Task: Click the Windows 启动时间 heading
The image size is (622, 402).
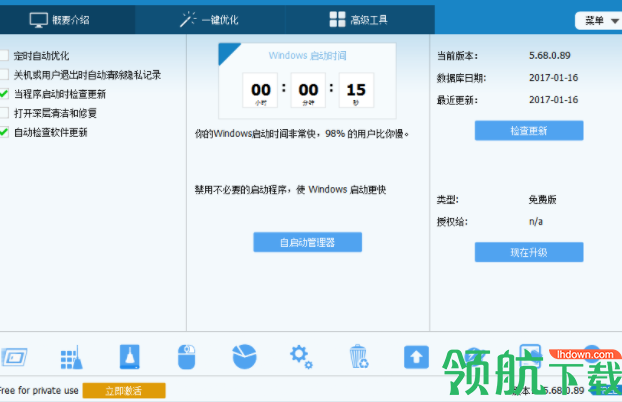Action: (x=307, y=56)
